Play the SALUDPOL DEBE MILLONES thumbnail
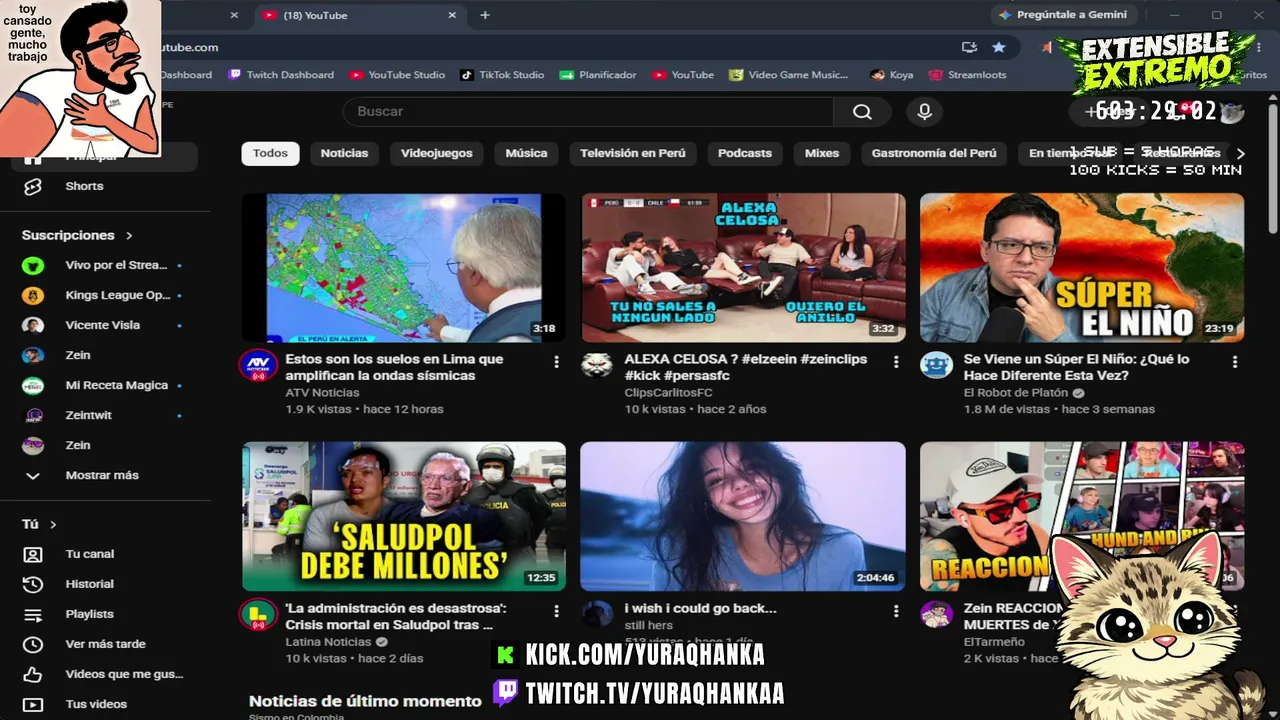 pyautogui.click(x=403, y=516)
